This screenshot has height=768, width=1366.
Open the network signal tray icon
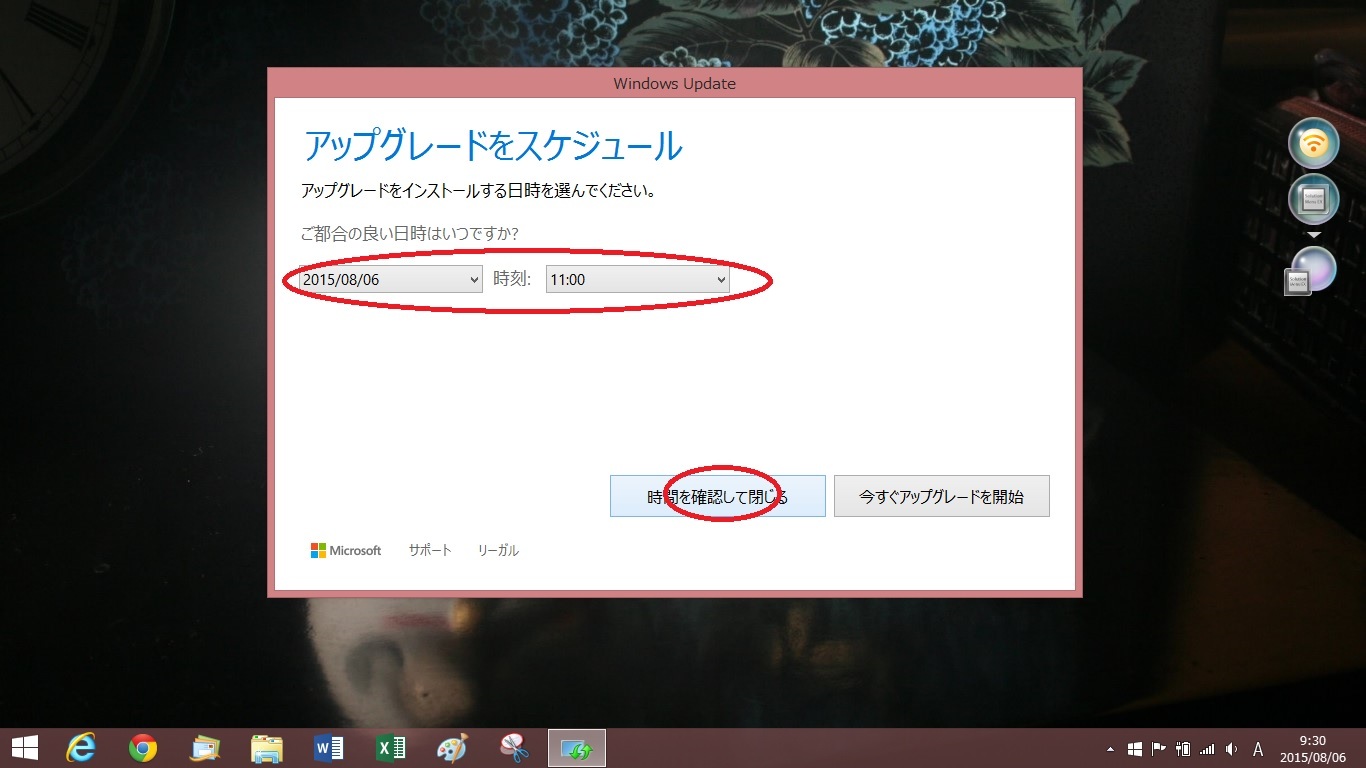coord(1207,749)
